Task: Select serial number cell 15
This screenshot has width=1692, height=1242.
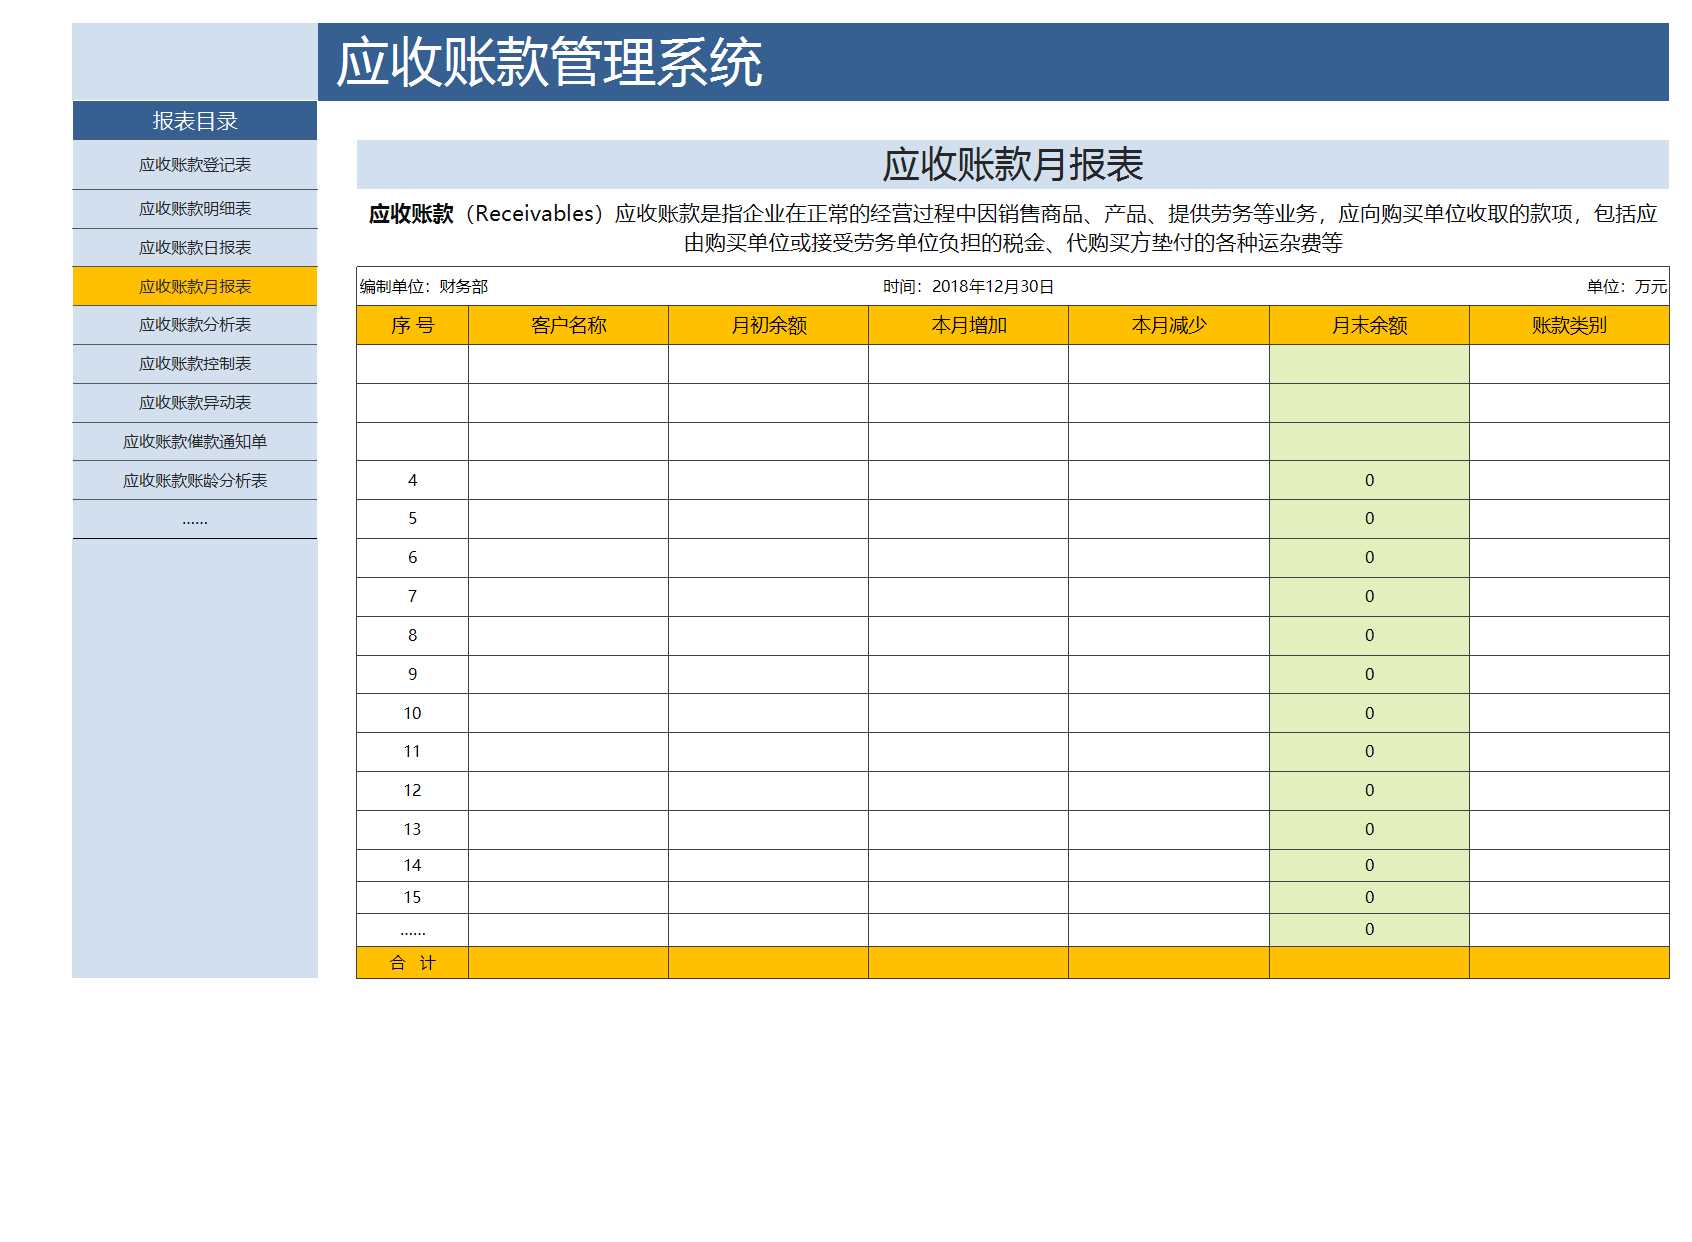Action: click(x=413, y=898)
